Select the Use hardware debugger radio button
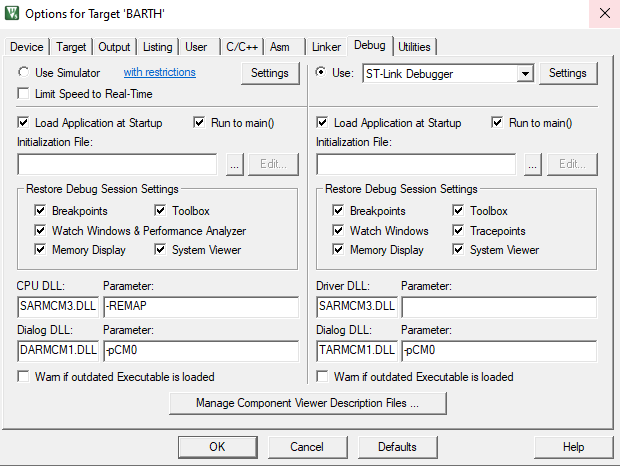This screenshot has width=620, height=467. [321, 72]
